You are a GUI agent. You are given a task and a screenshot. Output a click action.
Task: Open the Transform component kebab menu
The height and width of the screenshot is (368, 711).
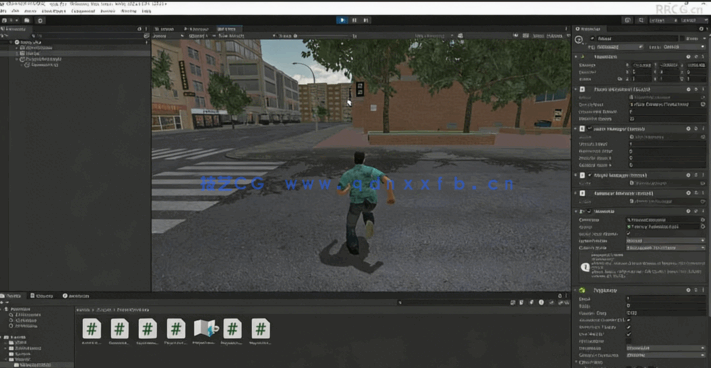tap(702, 57)
